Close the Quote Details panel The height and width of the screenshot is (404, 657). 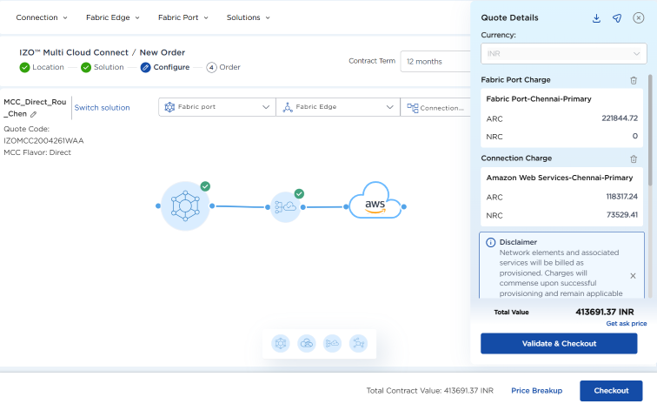638,18
